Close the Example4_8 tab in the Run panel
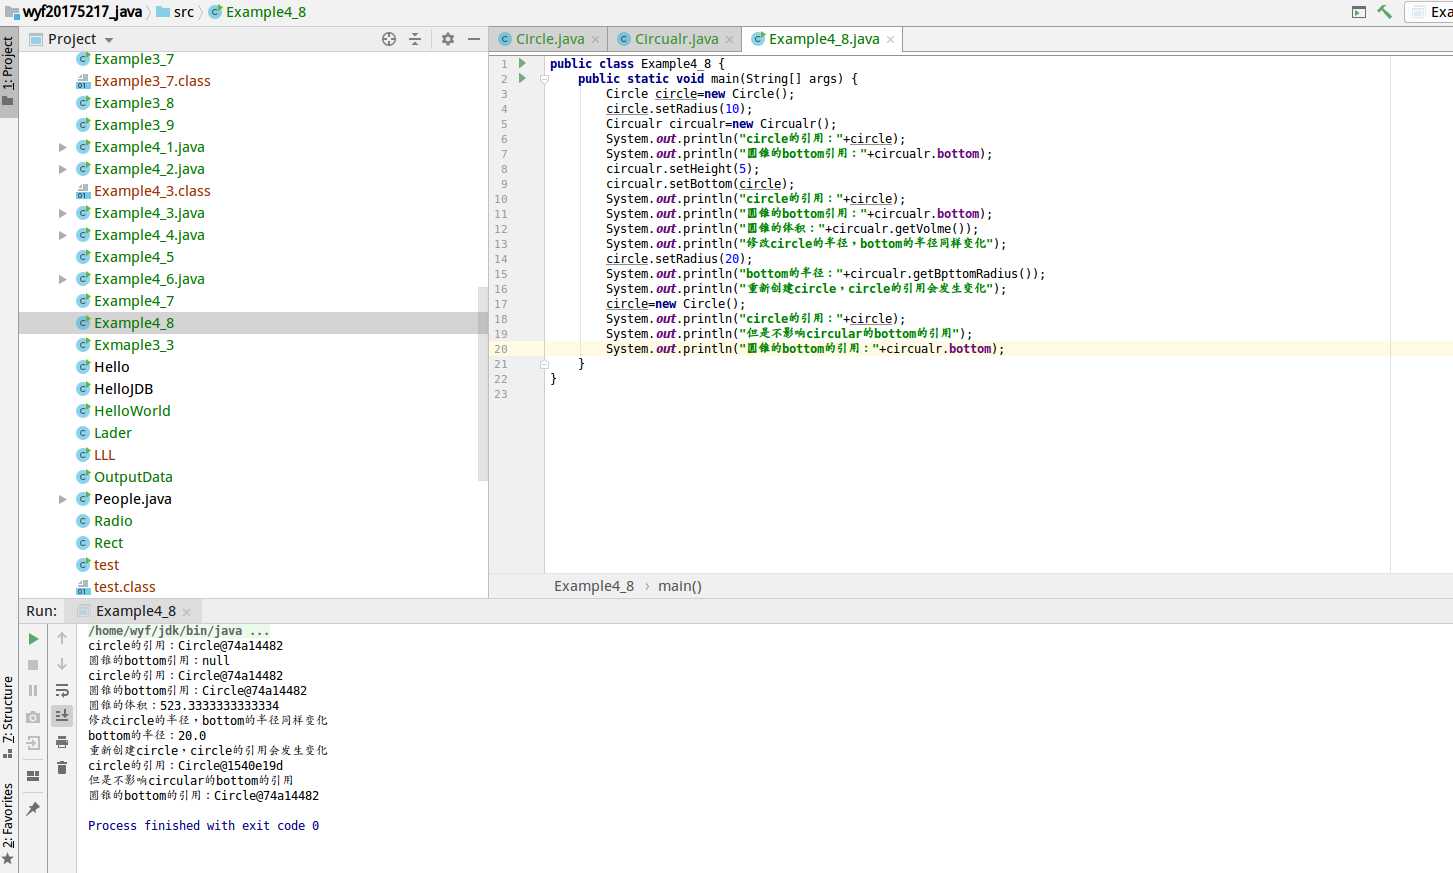1453x873 pixels. click(187, 612)
